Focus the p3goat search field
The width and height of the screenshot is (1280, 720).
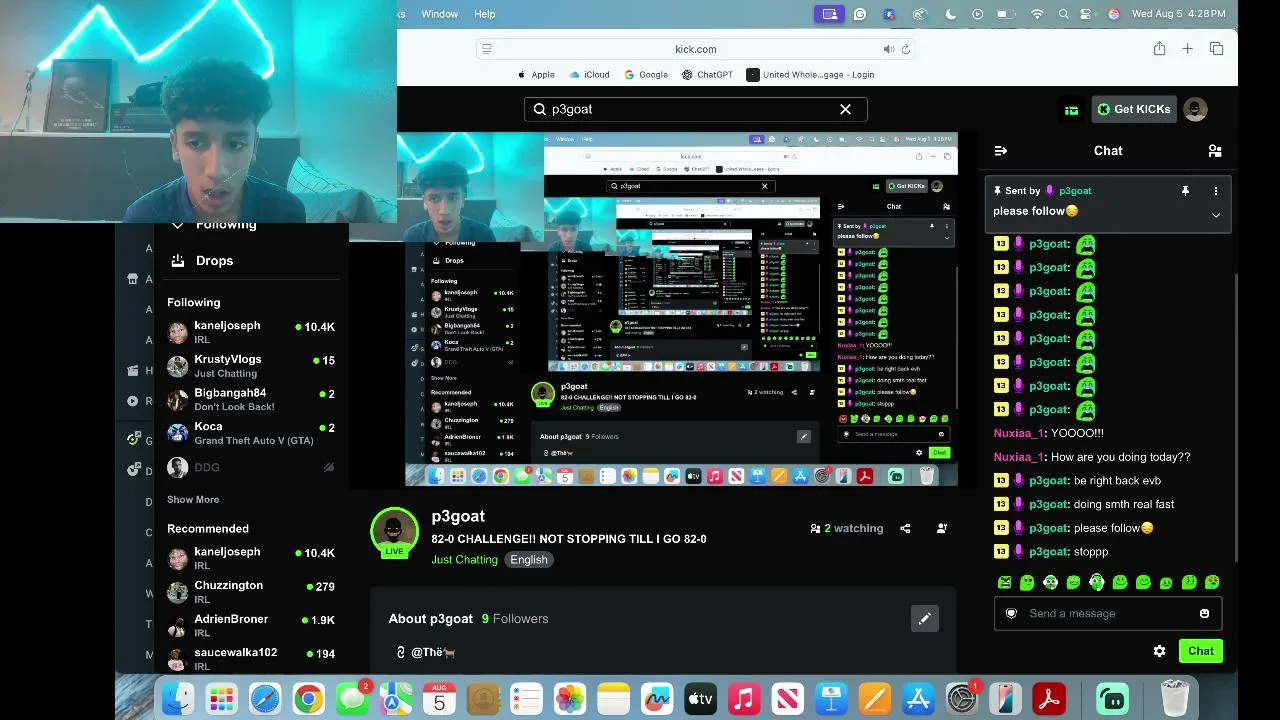[x=695, y=109]
